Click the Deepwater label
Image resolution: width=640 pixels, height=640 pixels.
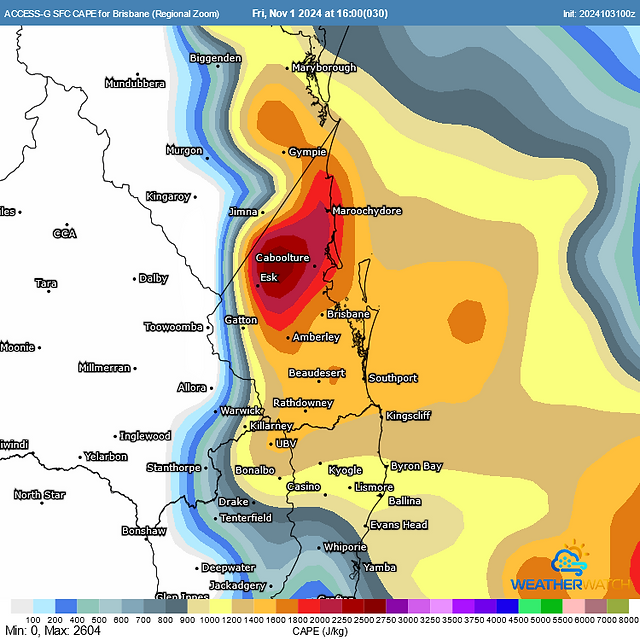click(x=229, y=568)
